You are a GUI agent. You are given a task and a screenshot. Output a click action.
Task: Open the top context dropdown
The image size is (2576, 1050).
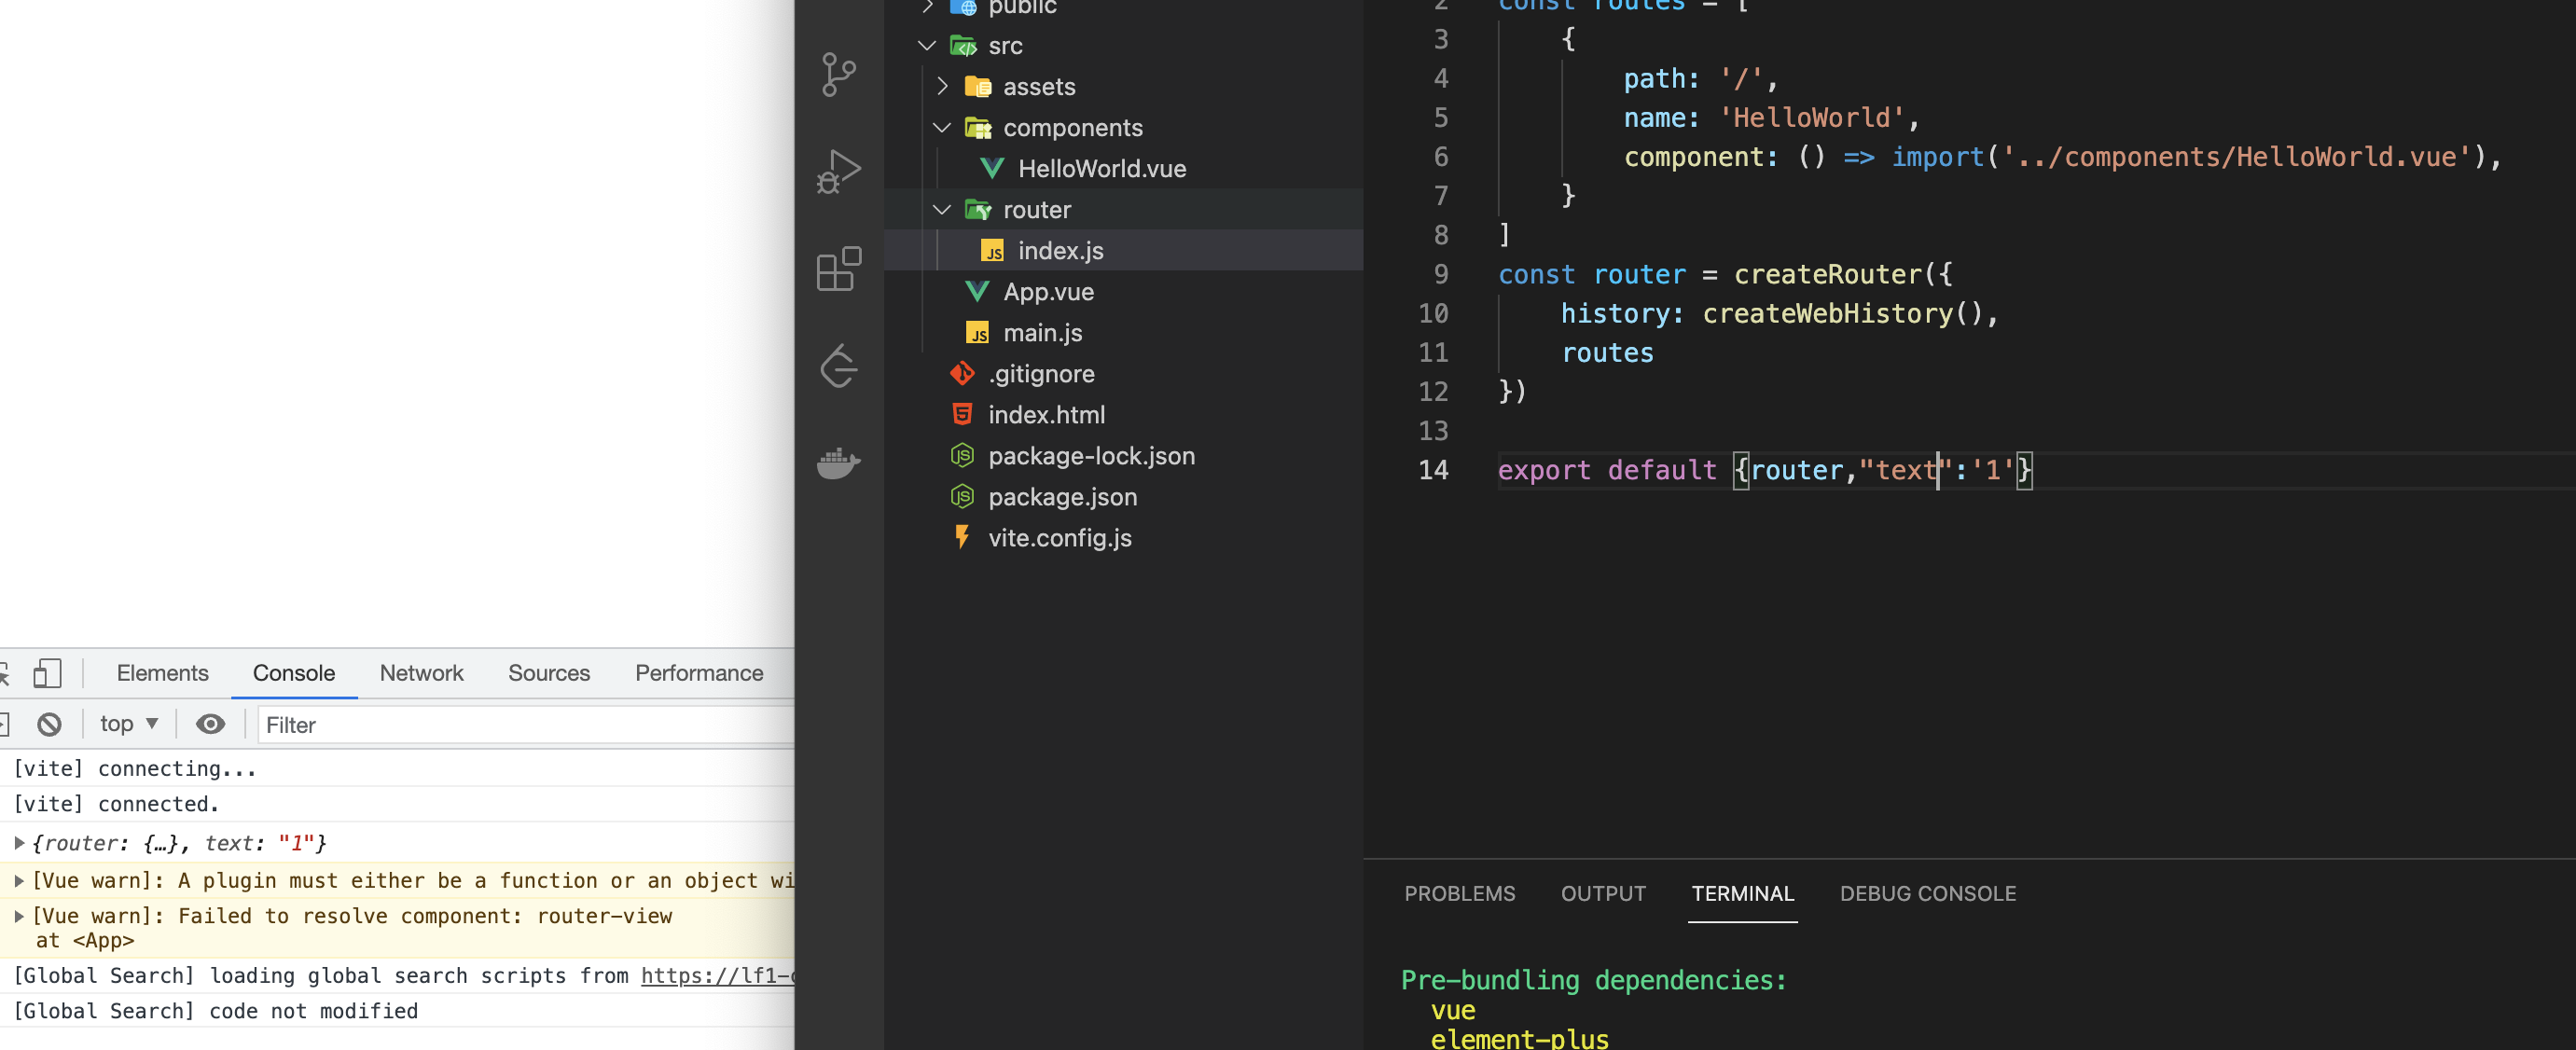click(x=129, y=724)
